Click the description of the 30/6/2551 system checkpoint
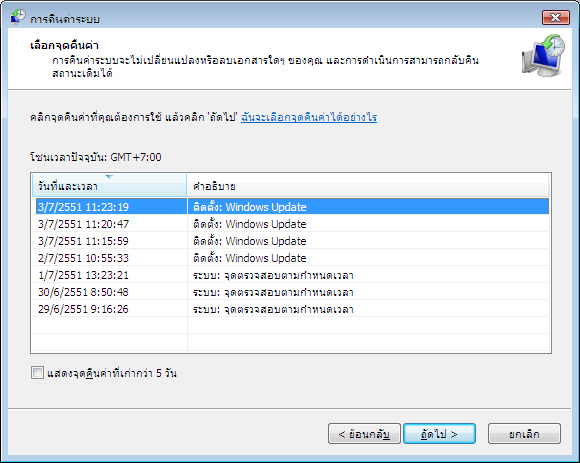 coord(273,292)
